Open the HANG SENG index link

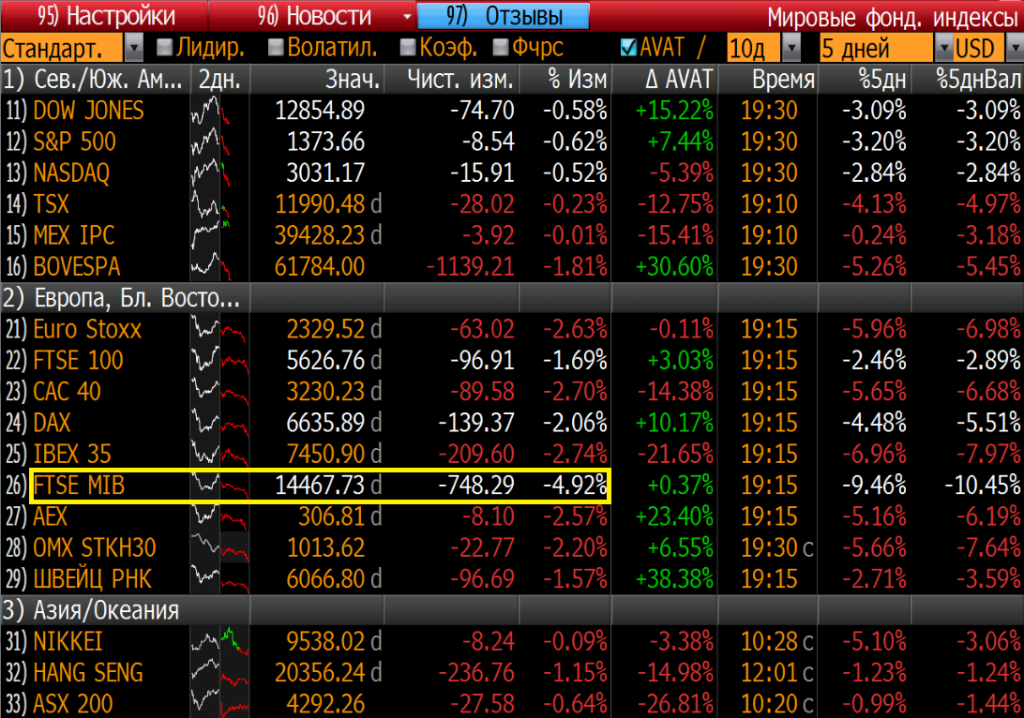pos(88,673)
